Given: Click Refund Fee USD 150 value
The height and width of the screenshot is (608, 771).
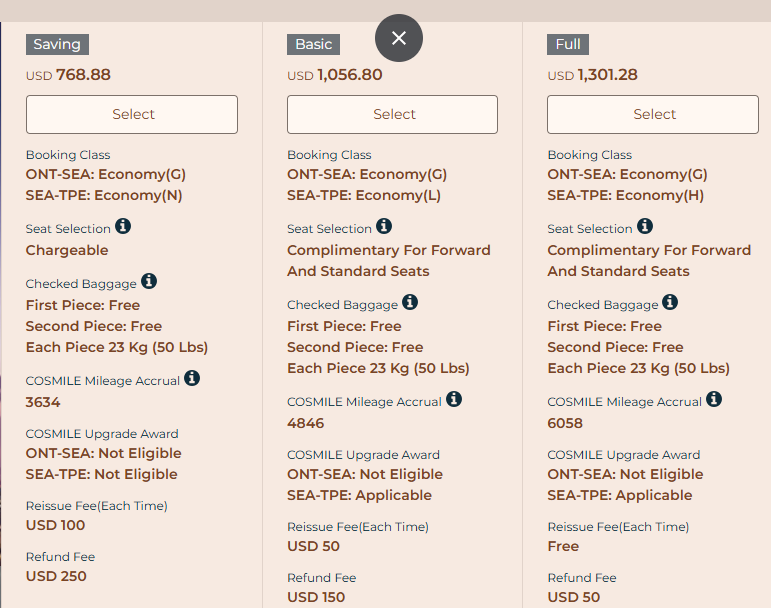Looking at the screenshot, I should coord(316,597).
